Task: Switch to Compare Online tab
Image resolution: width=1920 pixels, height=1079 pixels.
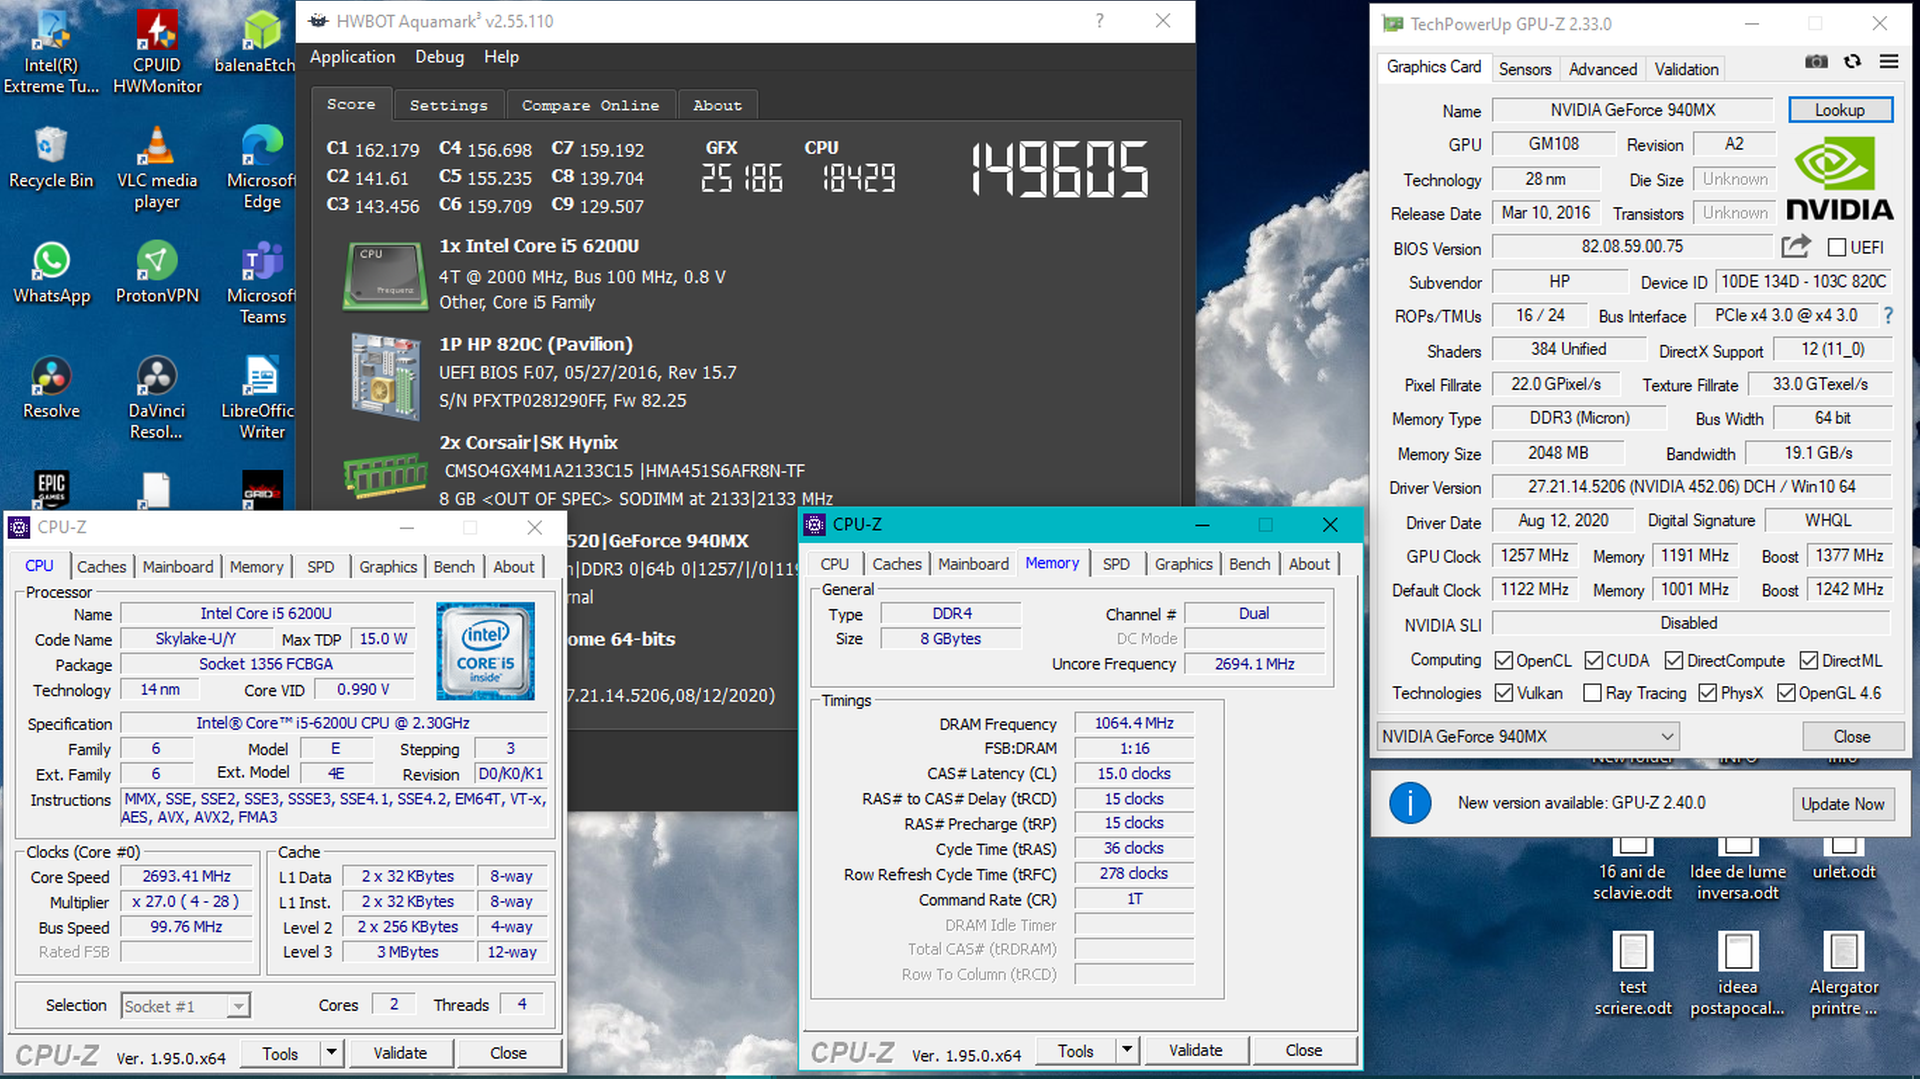Action: click(x=590, y=105)
